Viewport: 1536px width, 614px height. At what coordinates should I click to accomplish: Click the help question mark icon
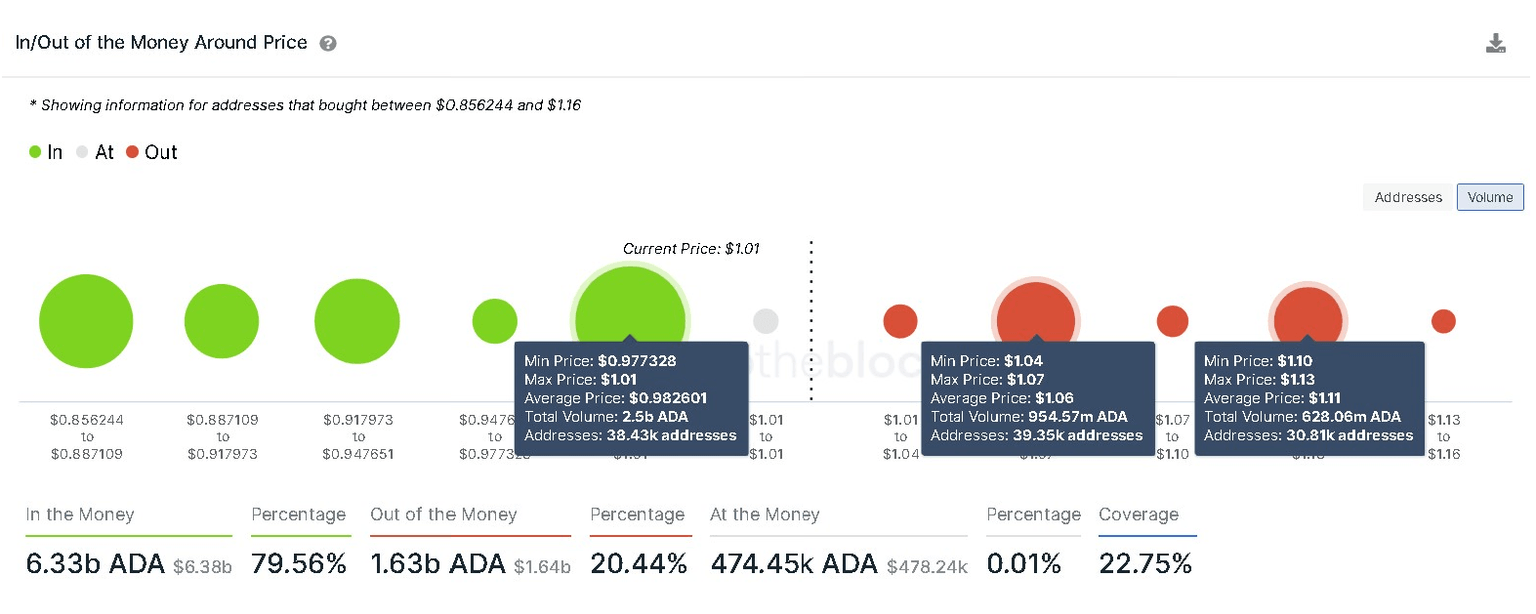(326, 43)
